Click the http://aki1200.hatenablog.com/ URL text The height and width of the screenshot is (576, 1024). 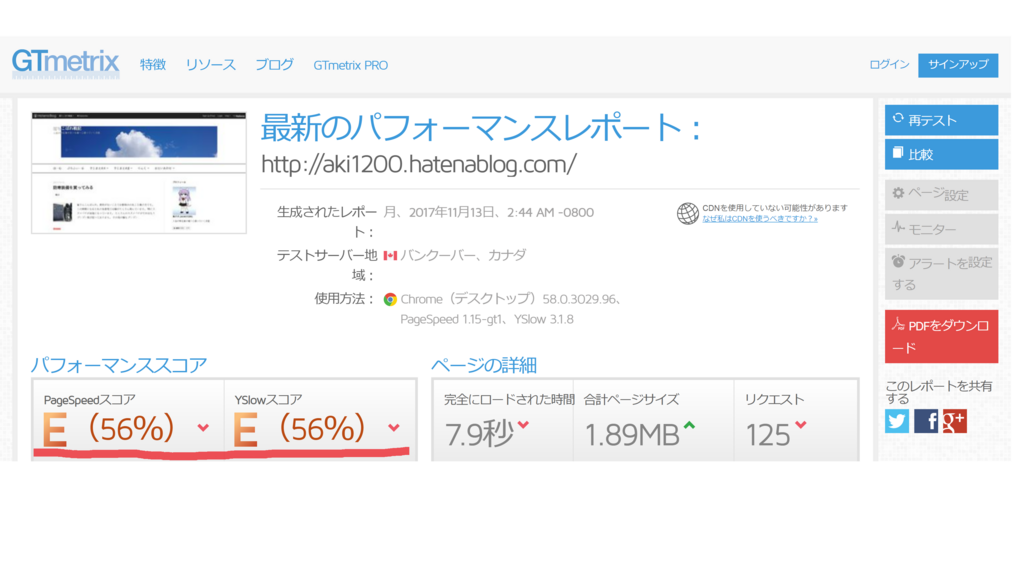[419, 164]
